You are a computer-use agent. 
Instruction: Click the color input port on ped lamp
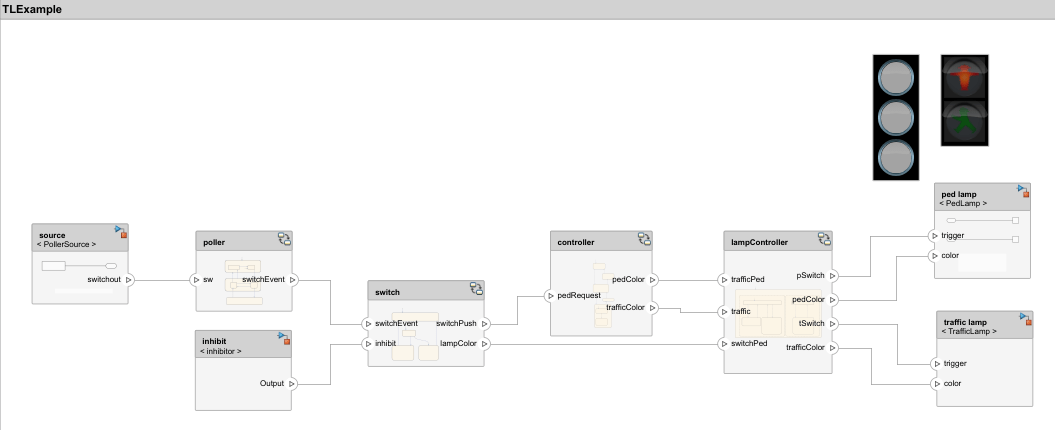935,256
